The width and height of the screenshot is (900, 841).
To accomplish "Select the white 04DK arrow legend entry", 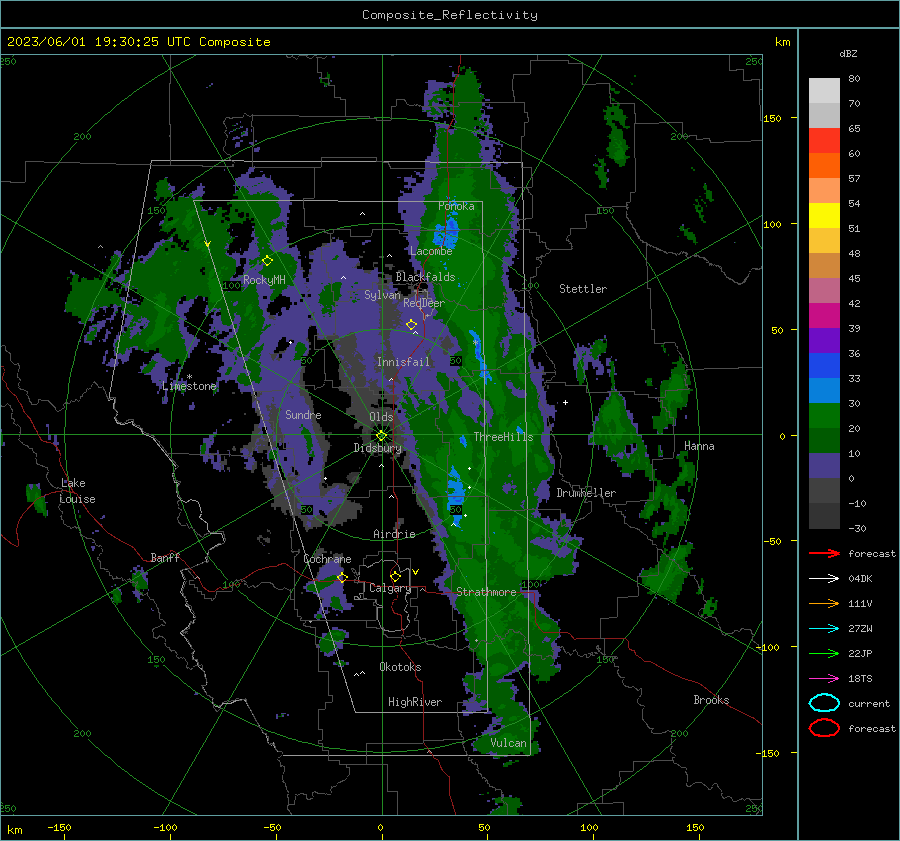I will (x=824, y=578).
